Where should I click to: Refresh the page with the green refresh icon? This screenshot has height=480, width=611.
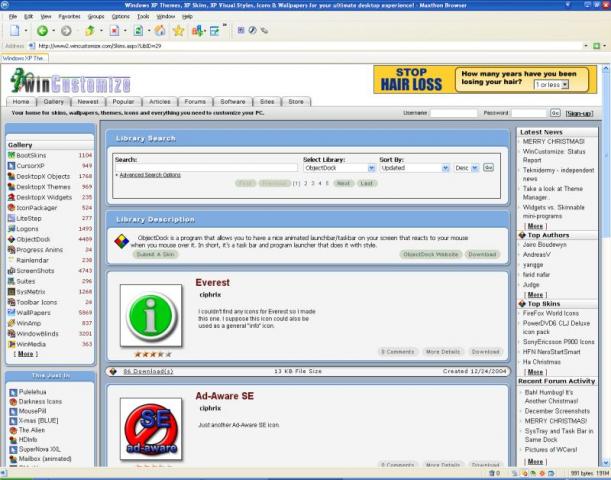tap(138, 30)
